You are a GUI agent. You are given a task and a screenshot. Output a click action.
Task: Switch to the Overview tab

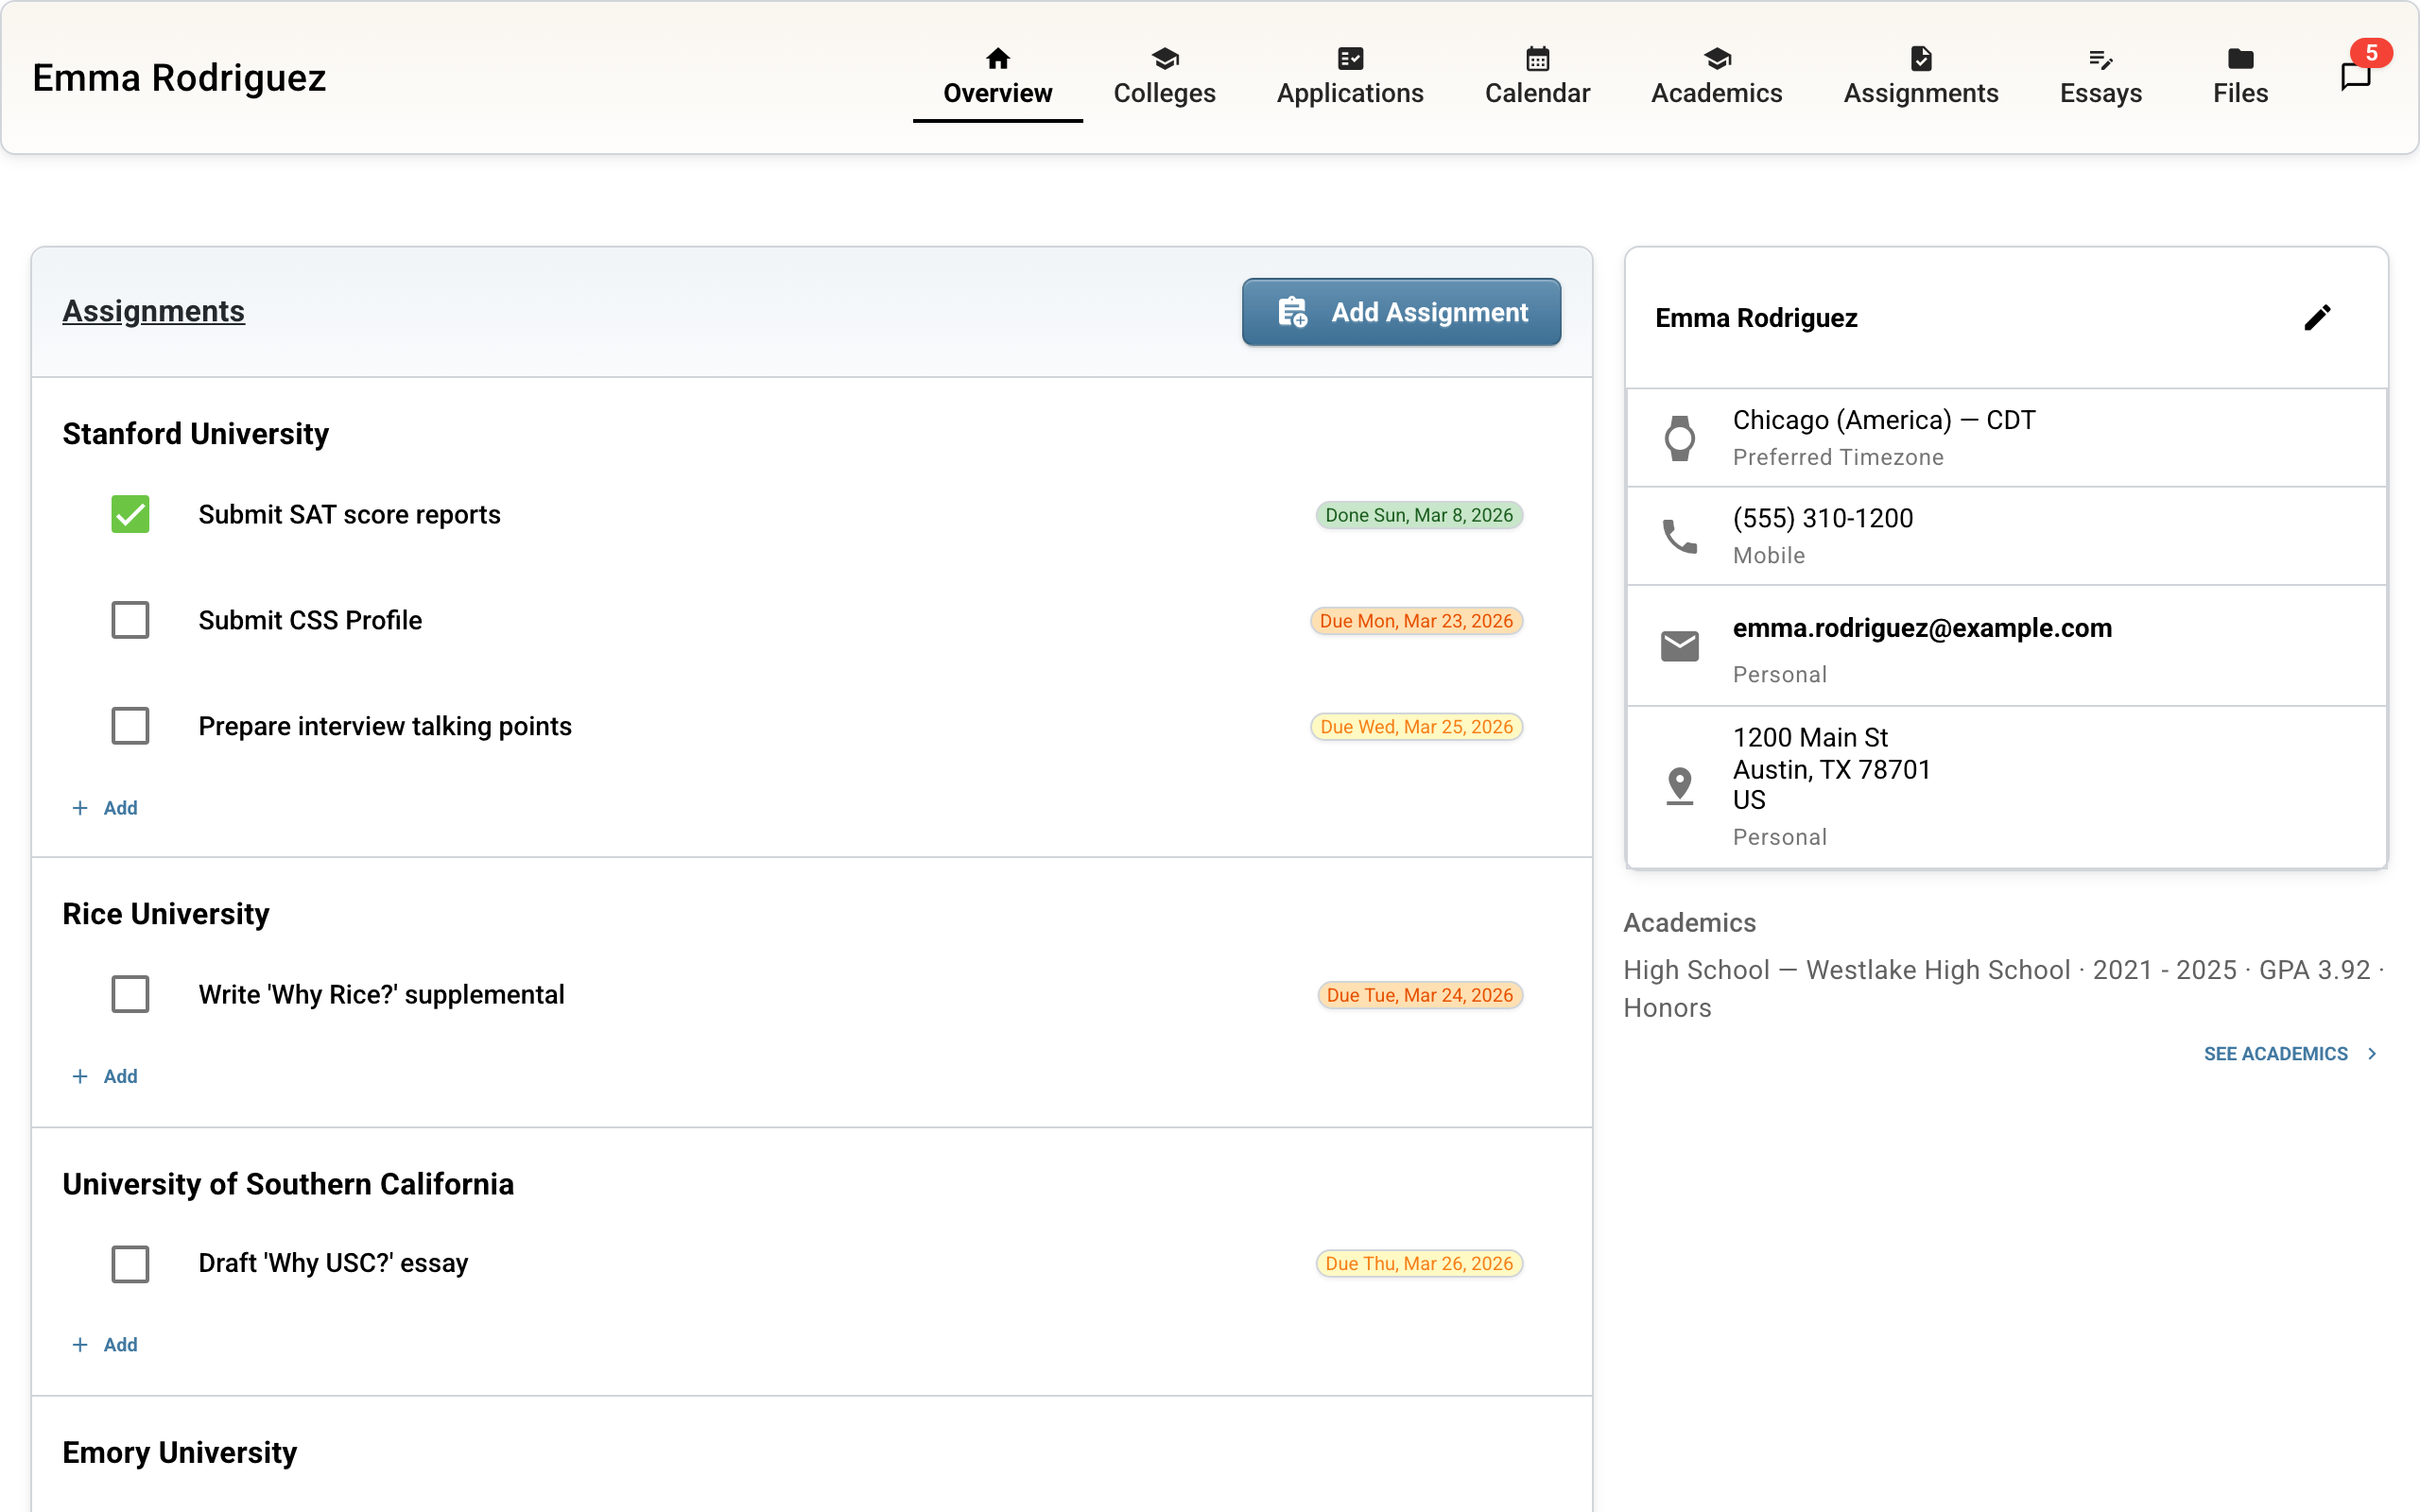[997, 78]
